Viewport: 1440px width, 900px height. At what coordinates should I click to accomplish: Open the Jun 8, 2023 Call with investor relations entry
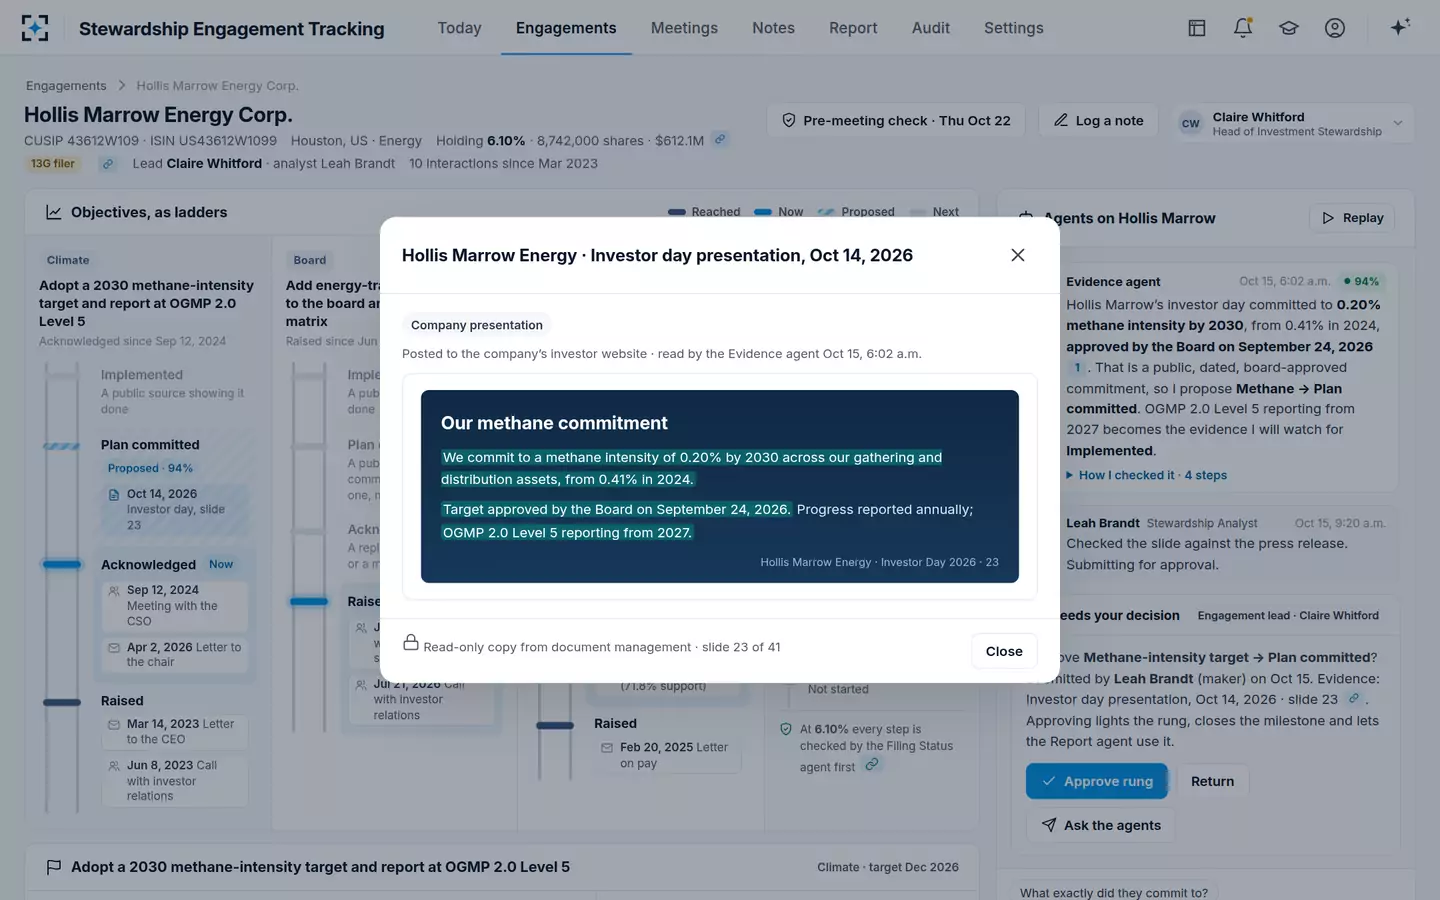tap(175, 780)
